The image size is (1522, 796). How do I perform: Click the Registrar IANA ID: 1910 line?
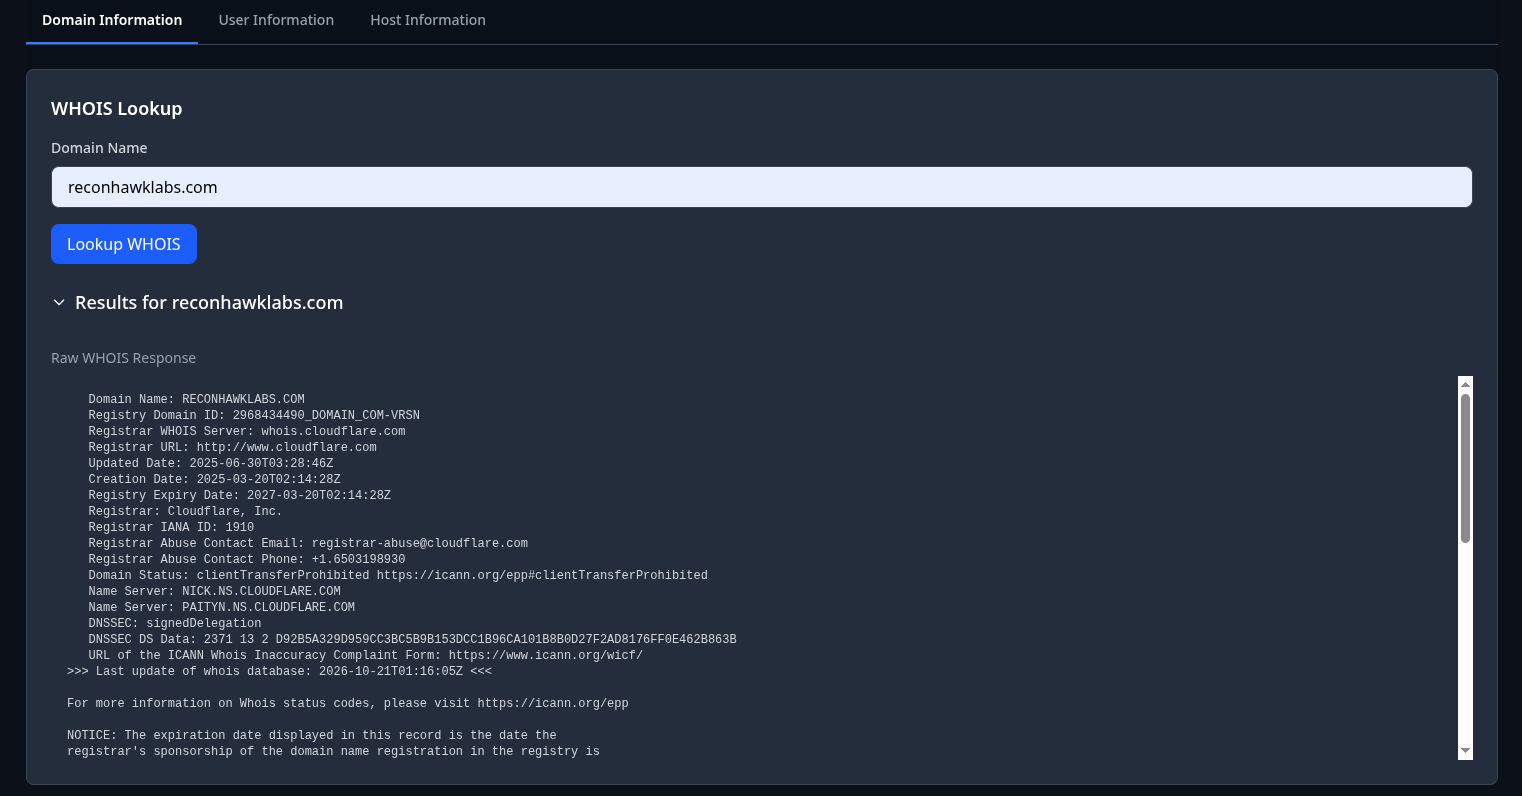171,527
